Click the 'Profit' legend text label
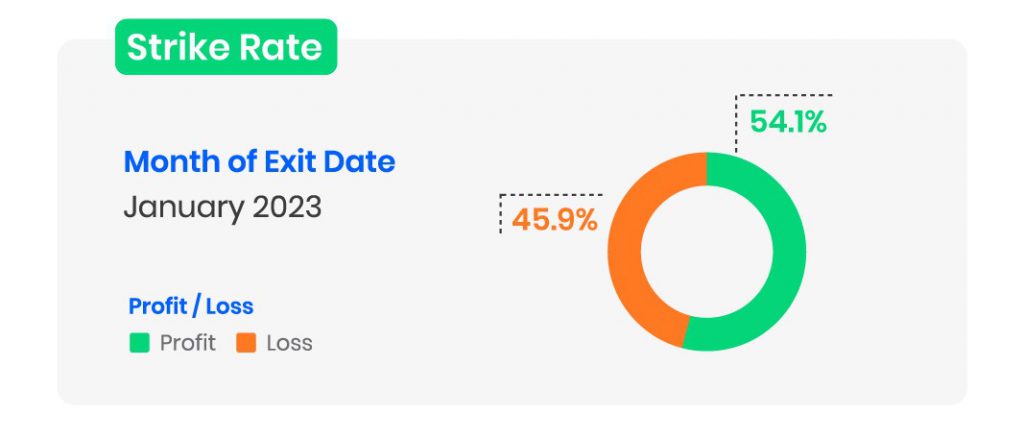This screenshot has height=439, width=1024. coord(187,343)
